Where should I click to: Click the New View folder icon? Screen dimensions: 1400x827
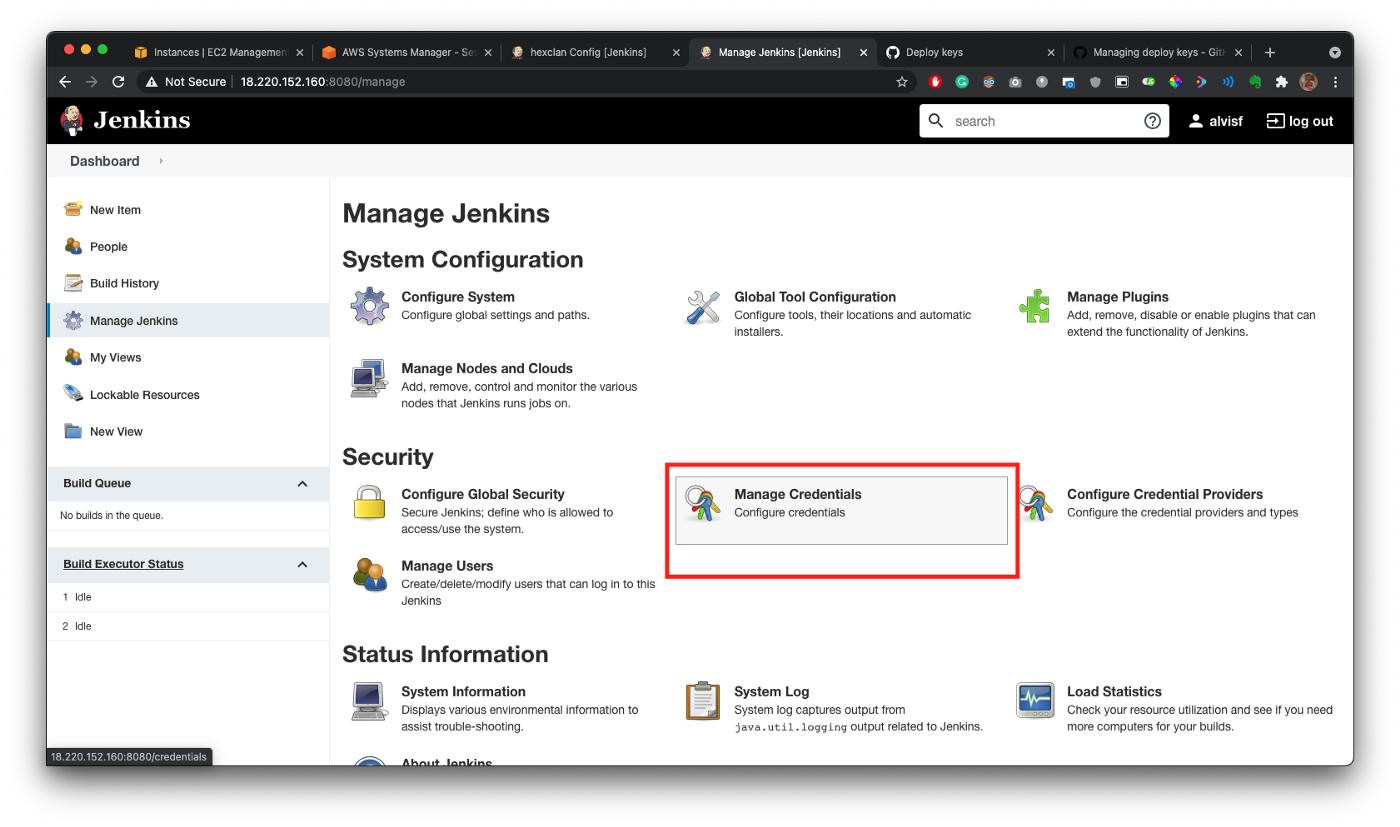[x=73, y=431]
